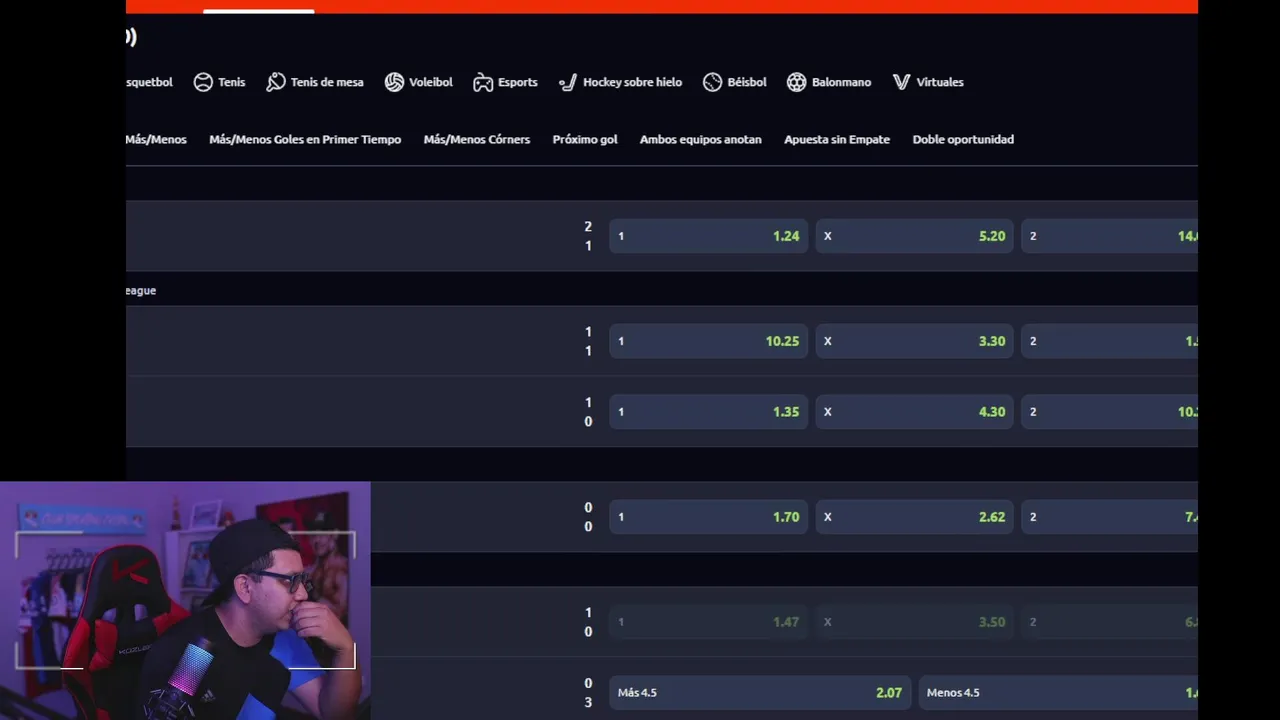This screenshot has width=1280, height=720.
Task: Bet on home win at 10.25
Action: 708,341
